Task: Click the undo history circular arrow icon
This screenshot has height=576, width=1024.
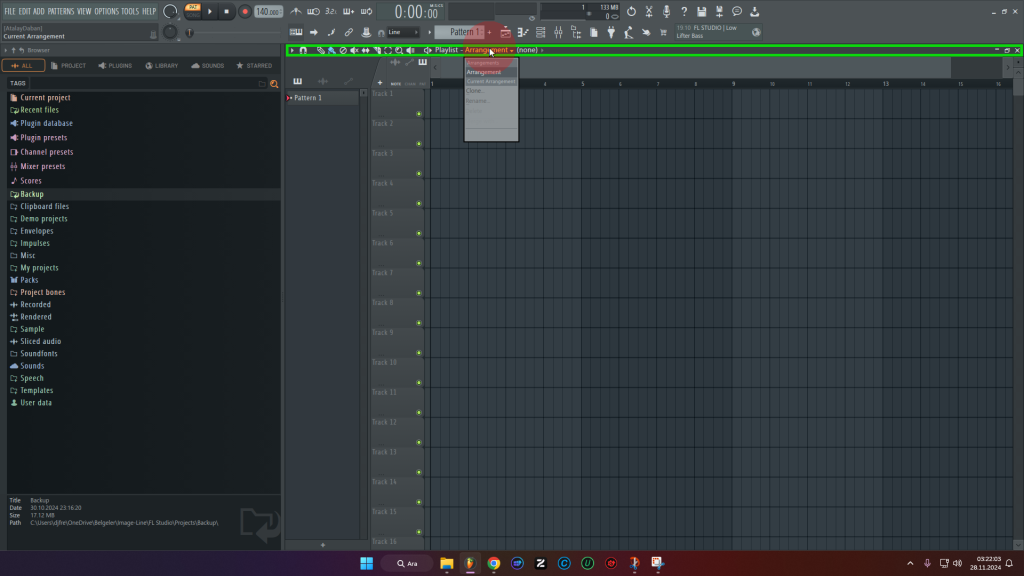Action: 631,11
